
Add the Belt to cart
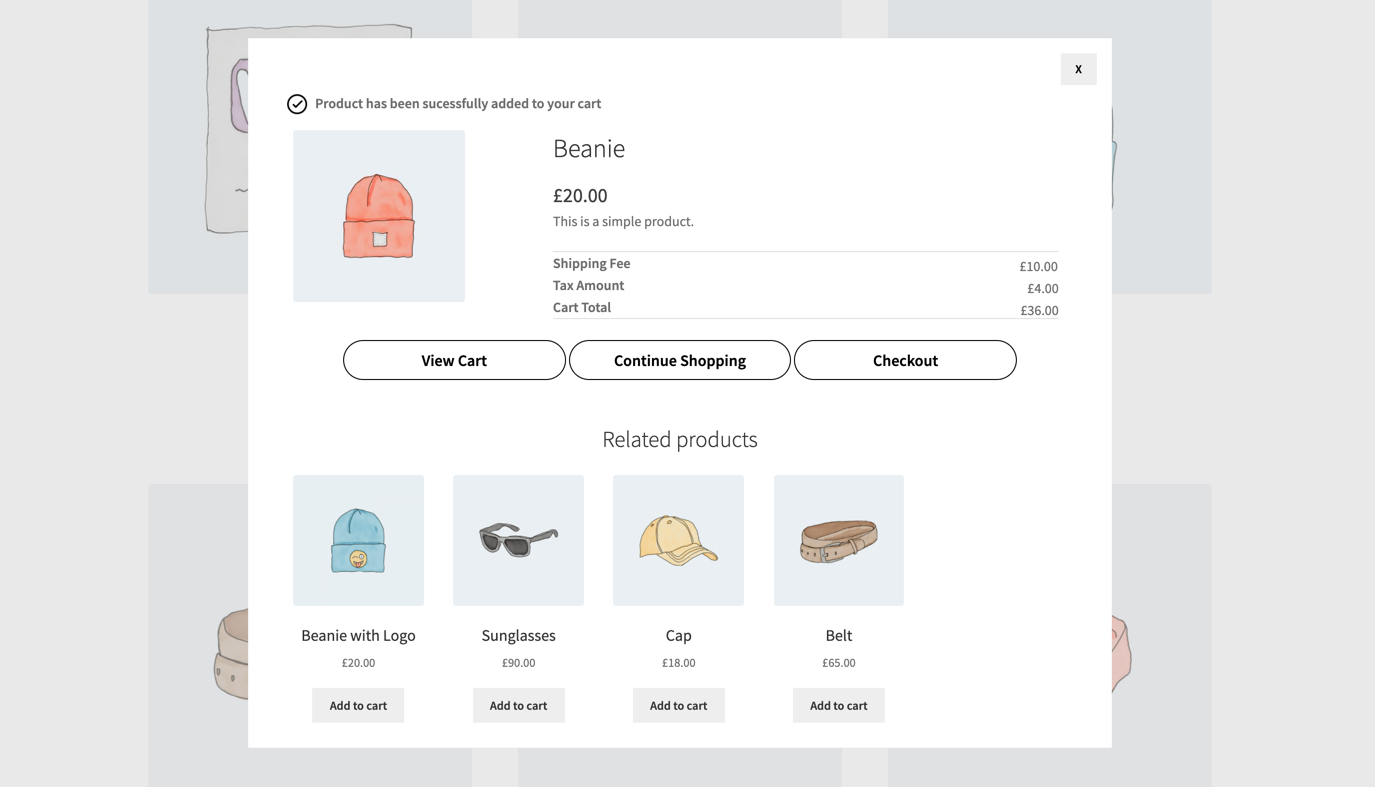pos(838,705)
